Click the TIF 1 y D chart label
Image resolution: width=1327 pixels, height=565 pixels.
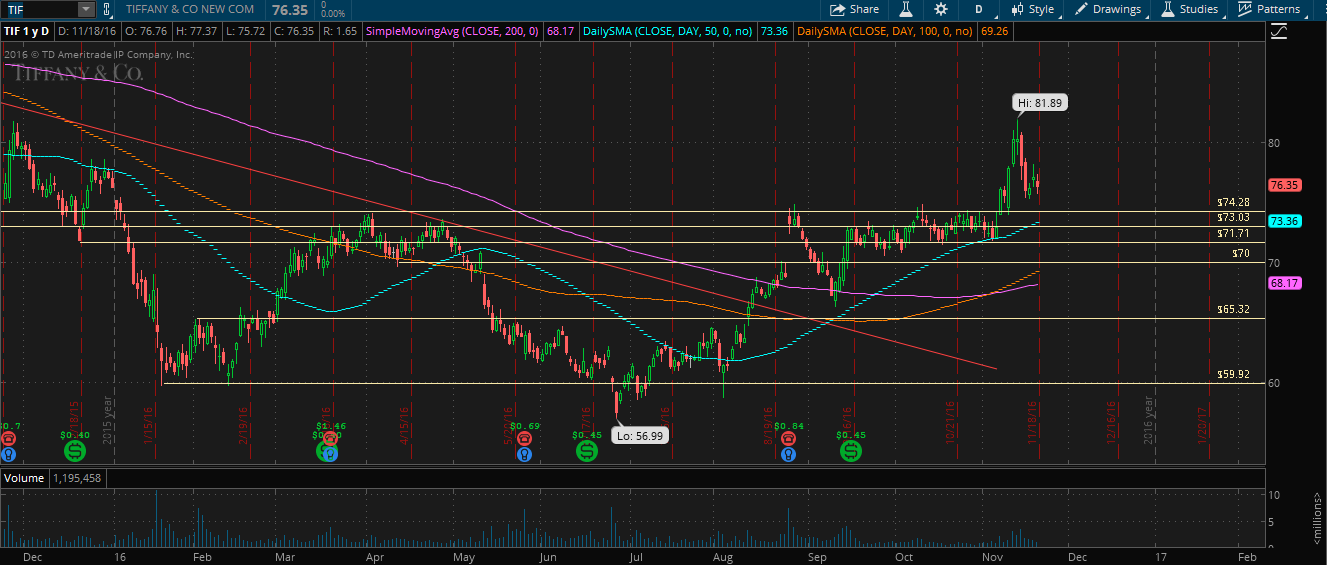[x=26, y=32]
